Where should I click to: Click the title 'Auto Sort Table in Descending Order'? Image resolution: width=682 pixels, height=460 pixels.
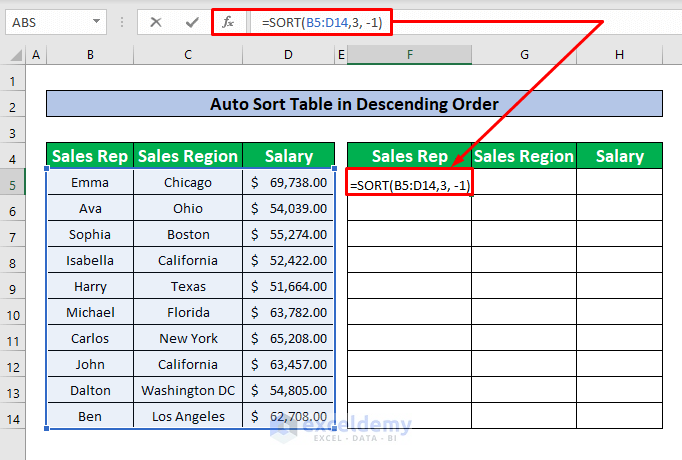click(354, 103)
